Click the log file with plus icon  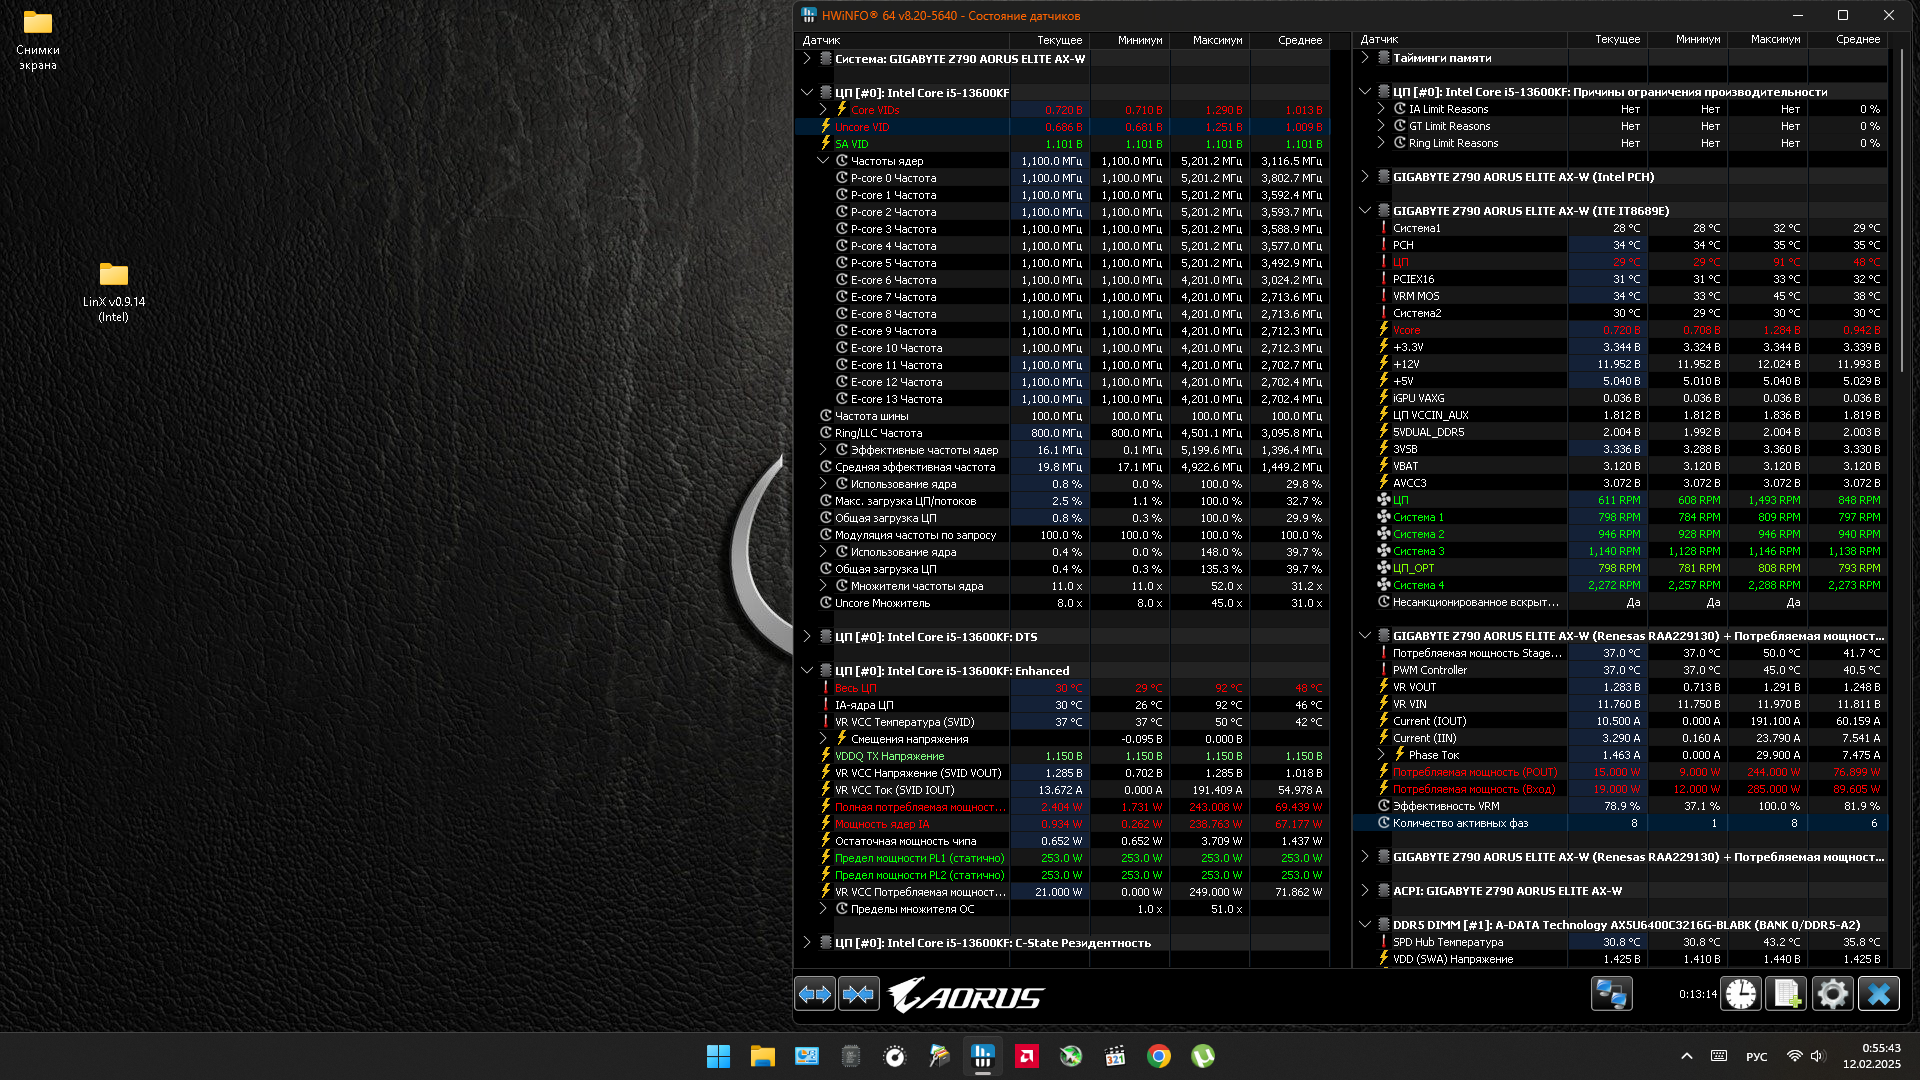(x=1786, y=994)
